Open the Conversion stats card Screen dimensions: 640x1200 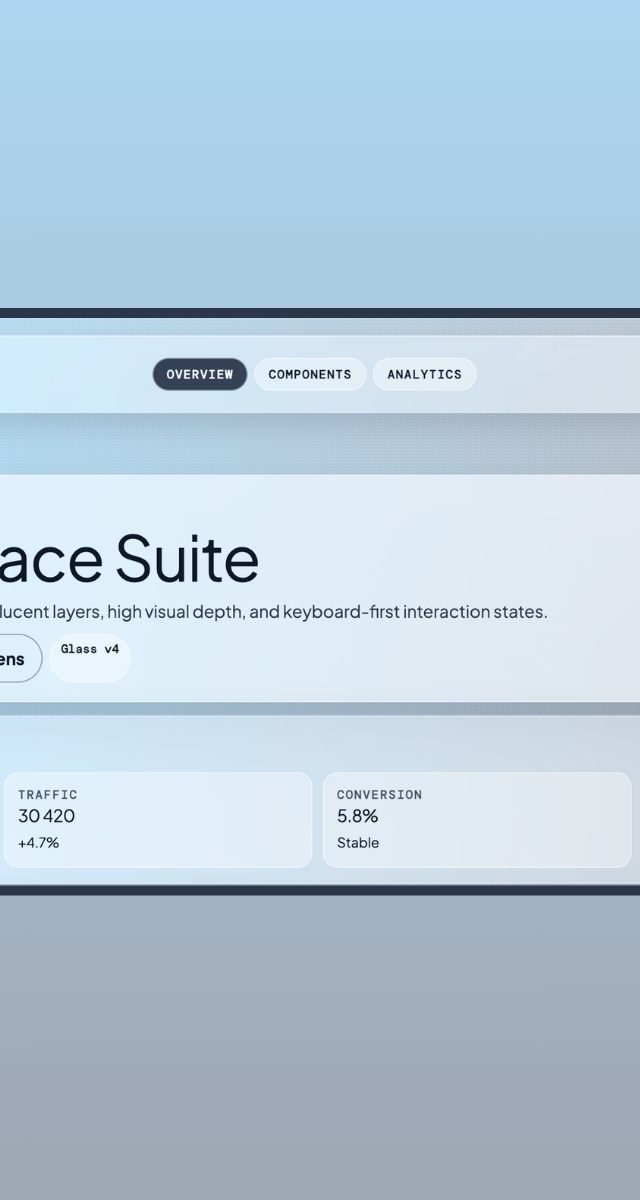(477, 820)
